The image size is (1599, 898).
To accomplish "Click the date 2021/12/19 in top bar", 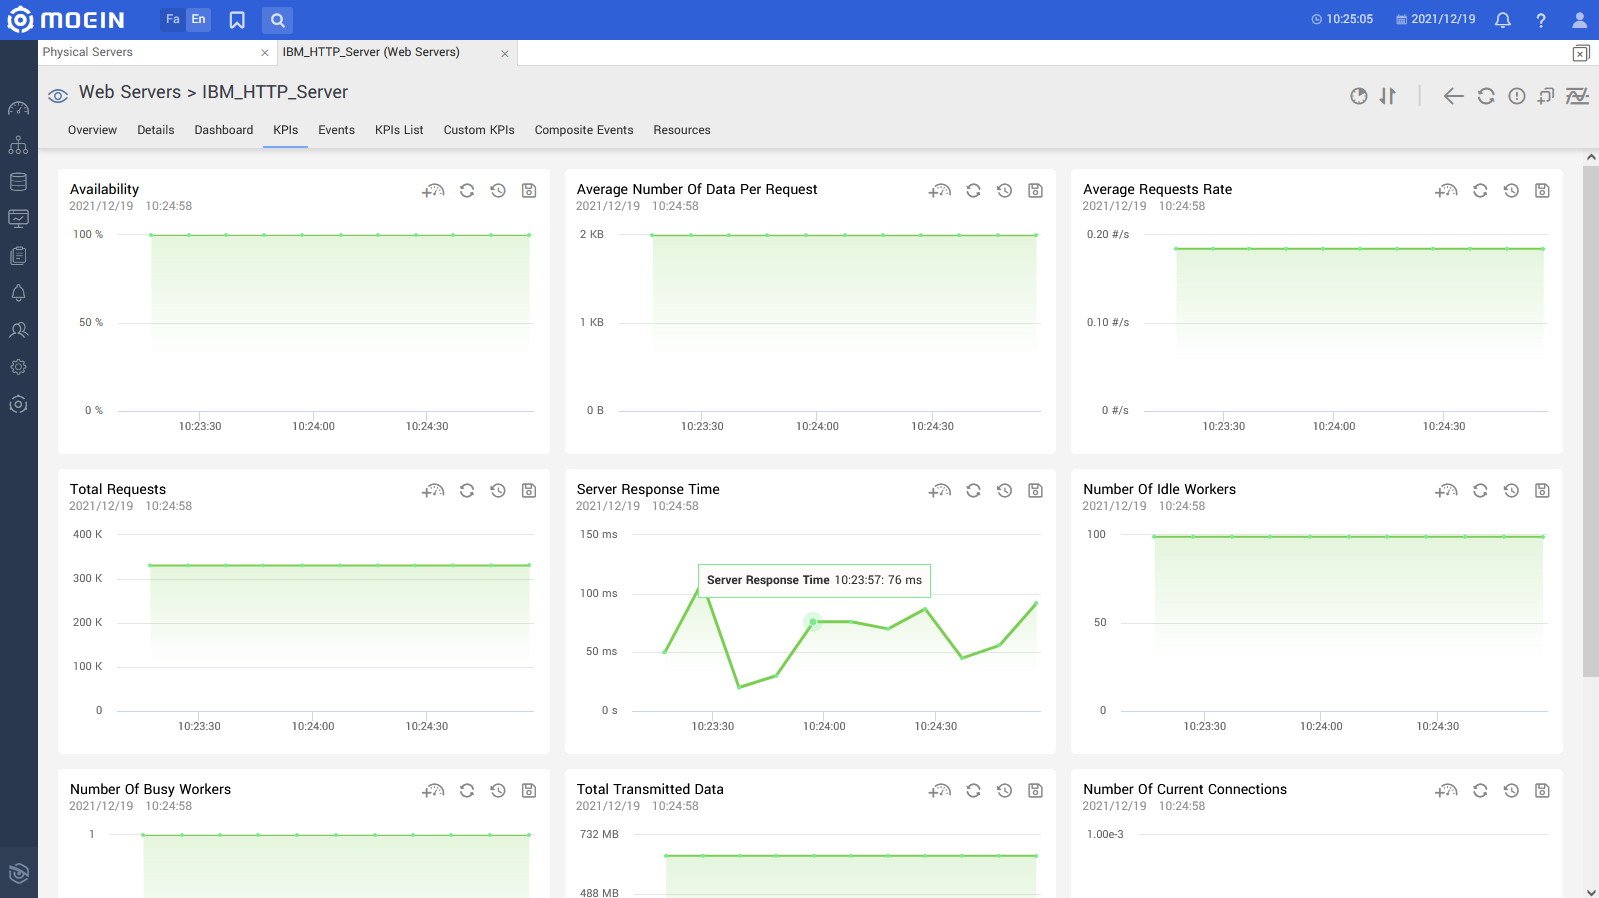I will point(1436,19).
